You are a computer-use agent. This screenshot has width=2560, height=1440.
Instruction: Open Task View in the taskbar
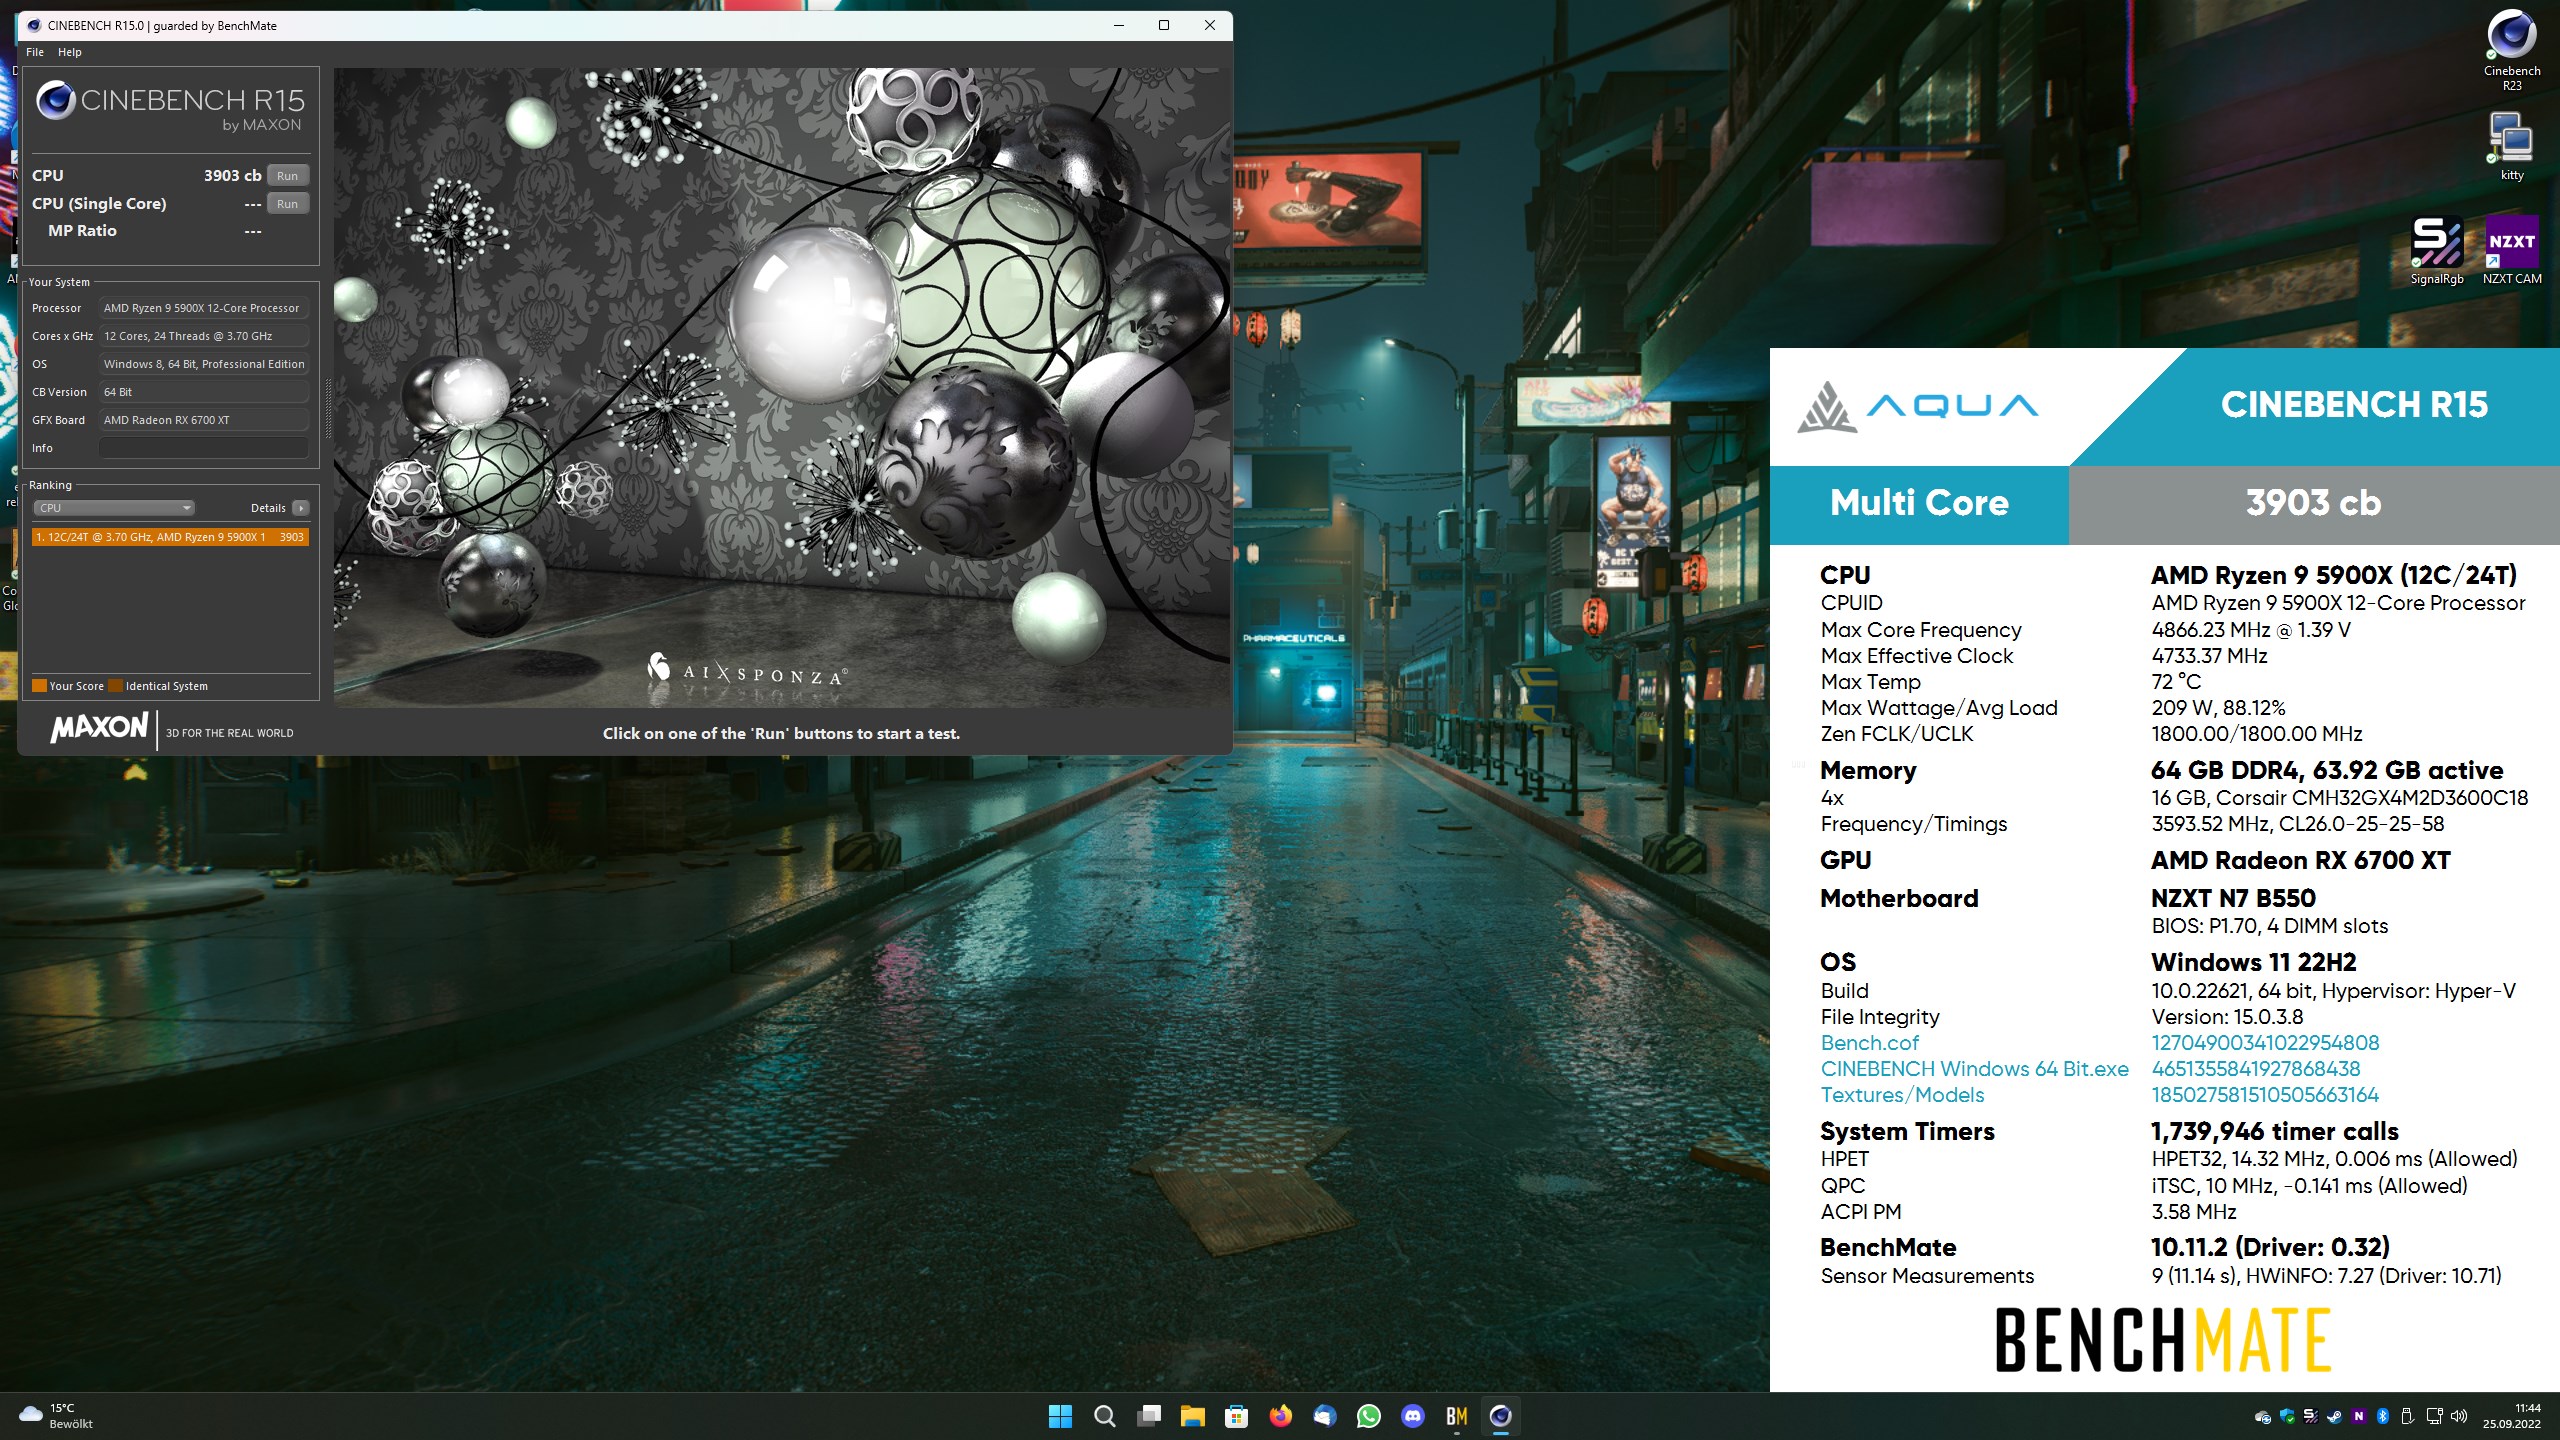click(1148, 1416)
